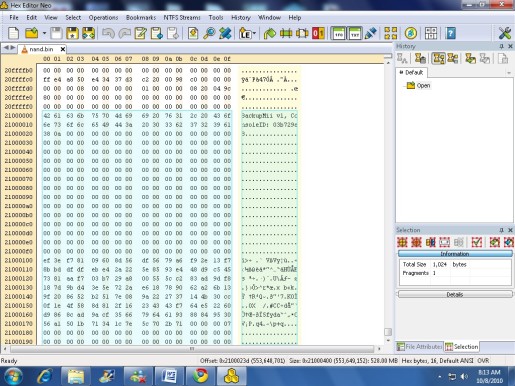Click the red checkmark selection icon
The width and height of the screenshot is (515, 386).
[x=477, y=242]
